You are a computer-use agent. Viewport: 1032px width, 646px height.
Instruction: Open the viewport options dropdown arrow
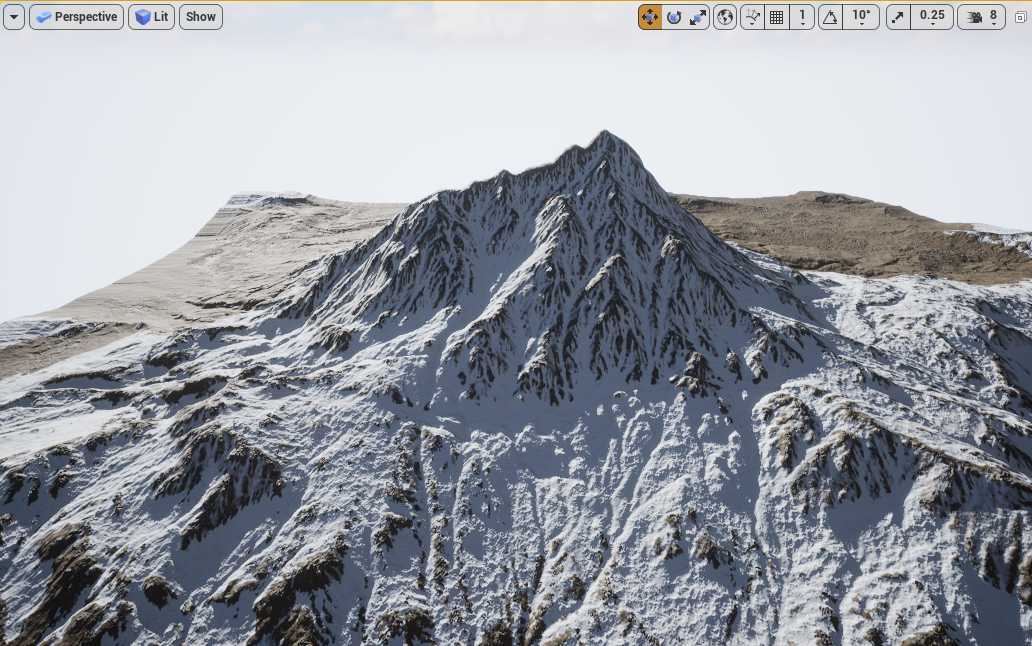[14, 17]
